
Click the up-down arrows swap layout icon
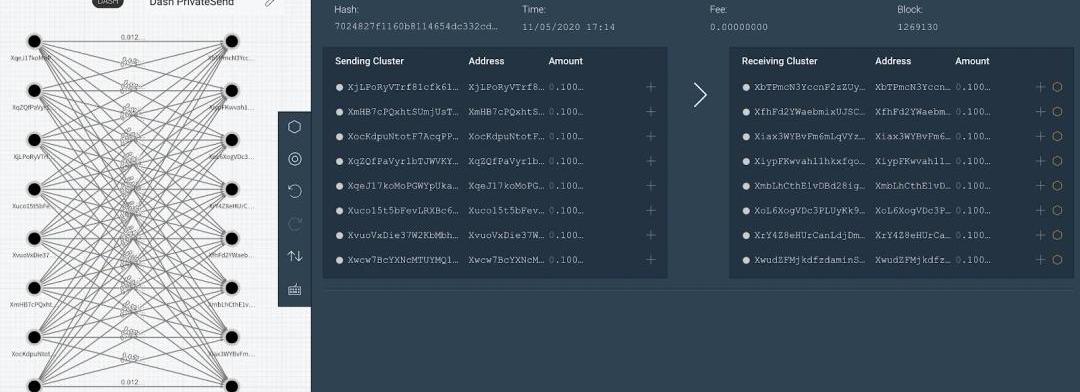(295, 256)
